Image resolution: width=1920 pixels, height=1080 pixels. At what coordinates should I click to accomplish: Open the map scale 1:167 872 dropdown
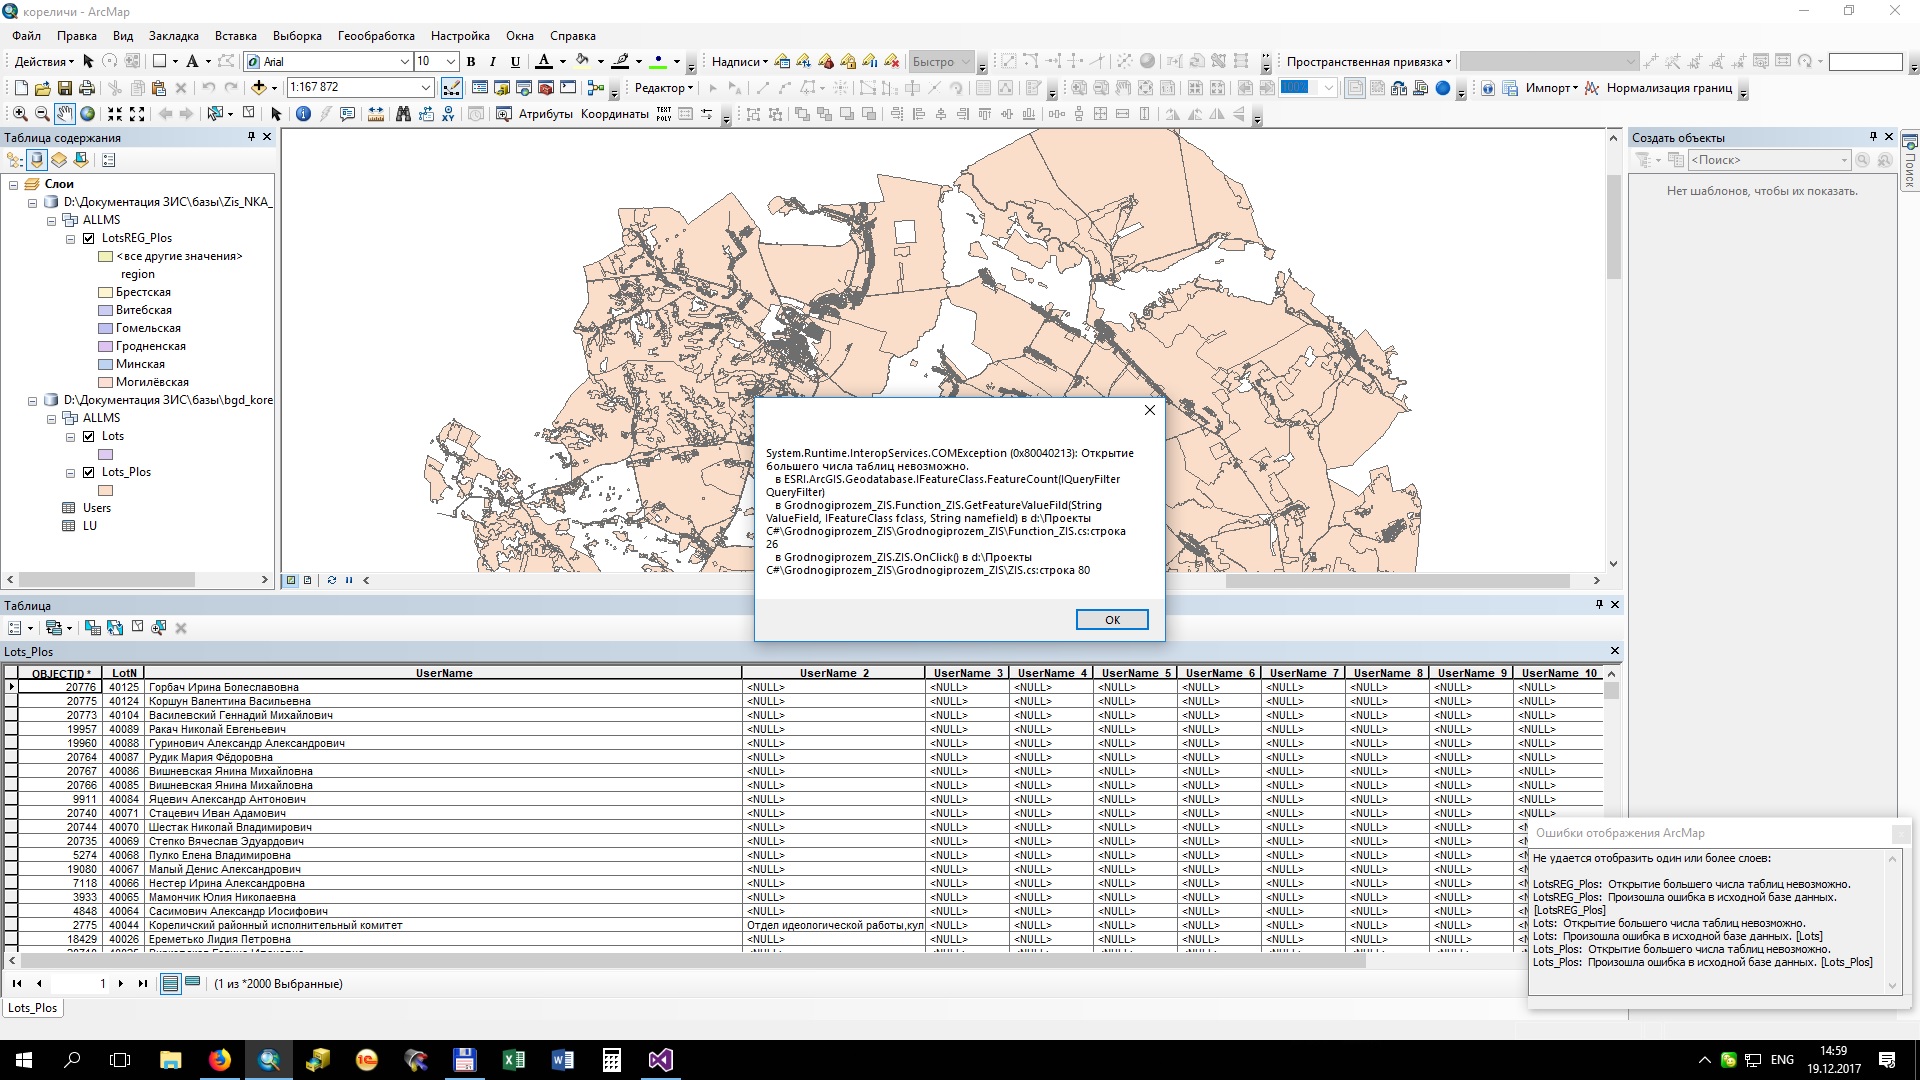425,88
